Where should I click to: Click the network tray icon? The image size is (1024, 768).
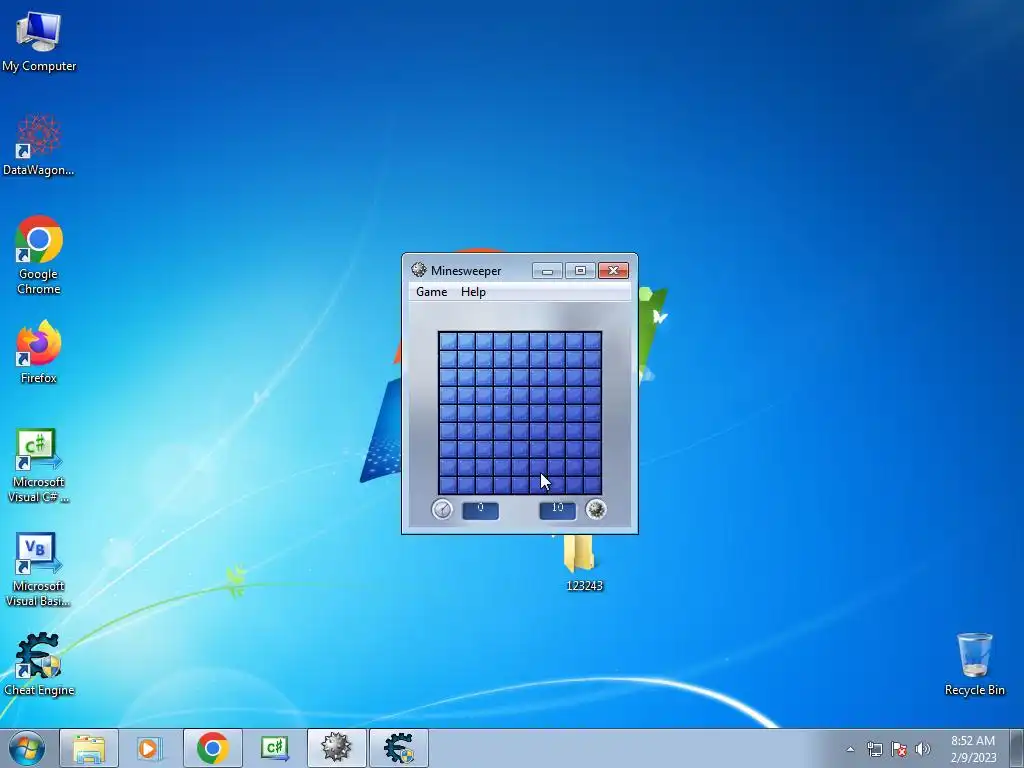click(874, 749)
